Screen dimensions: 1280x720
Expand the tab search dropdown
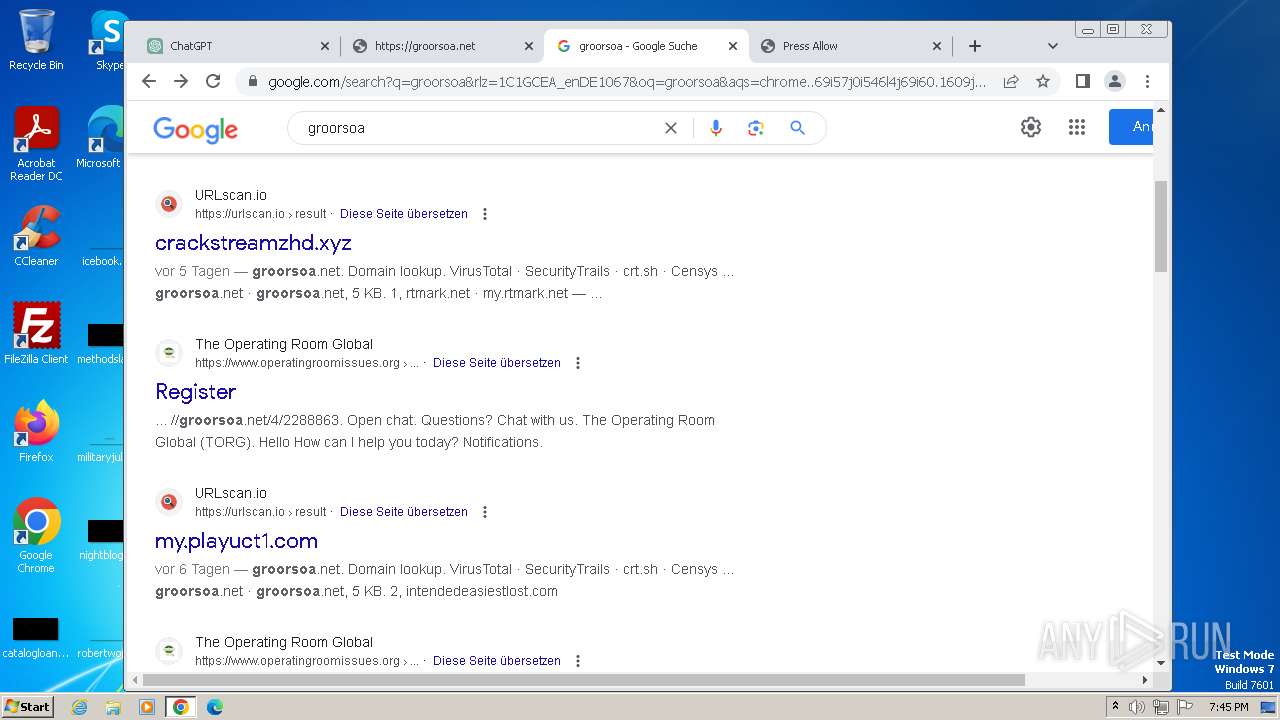1052,46
